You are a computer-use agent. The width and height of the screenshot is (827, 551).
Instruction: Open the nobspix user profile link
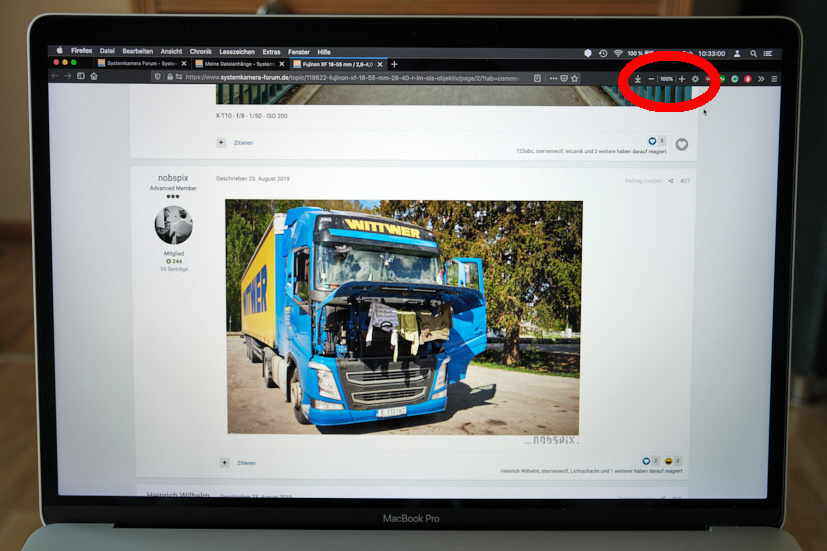point(173,177)
